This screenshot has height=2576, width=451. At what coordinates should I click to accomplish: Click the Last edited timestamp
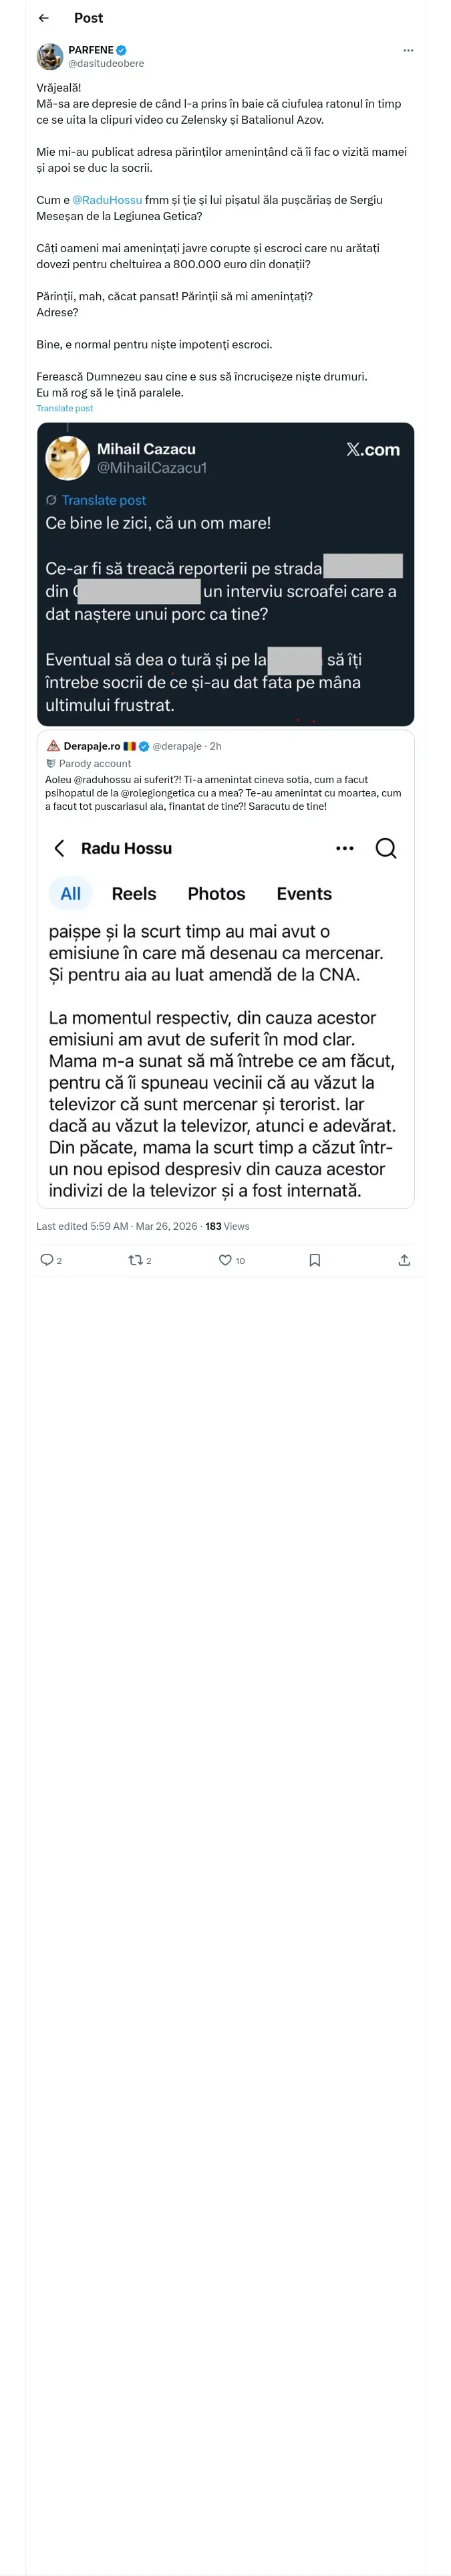tap(116, 1226)
